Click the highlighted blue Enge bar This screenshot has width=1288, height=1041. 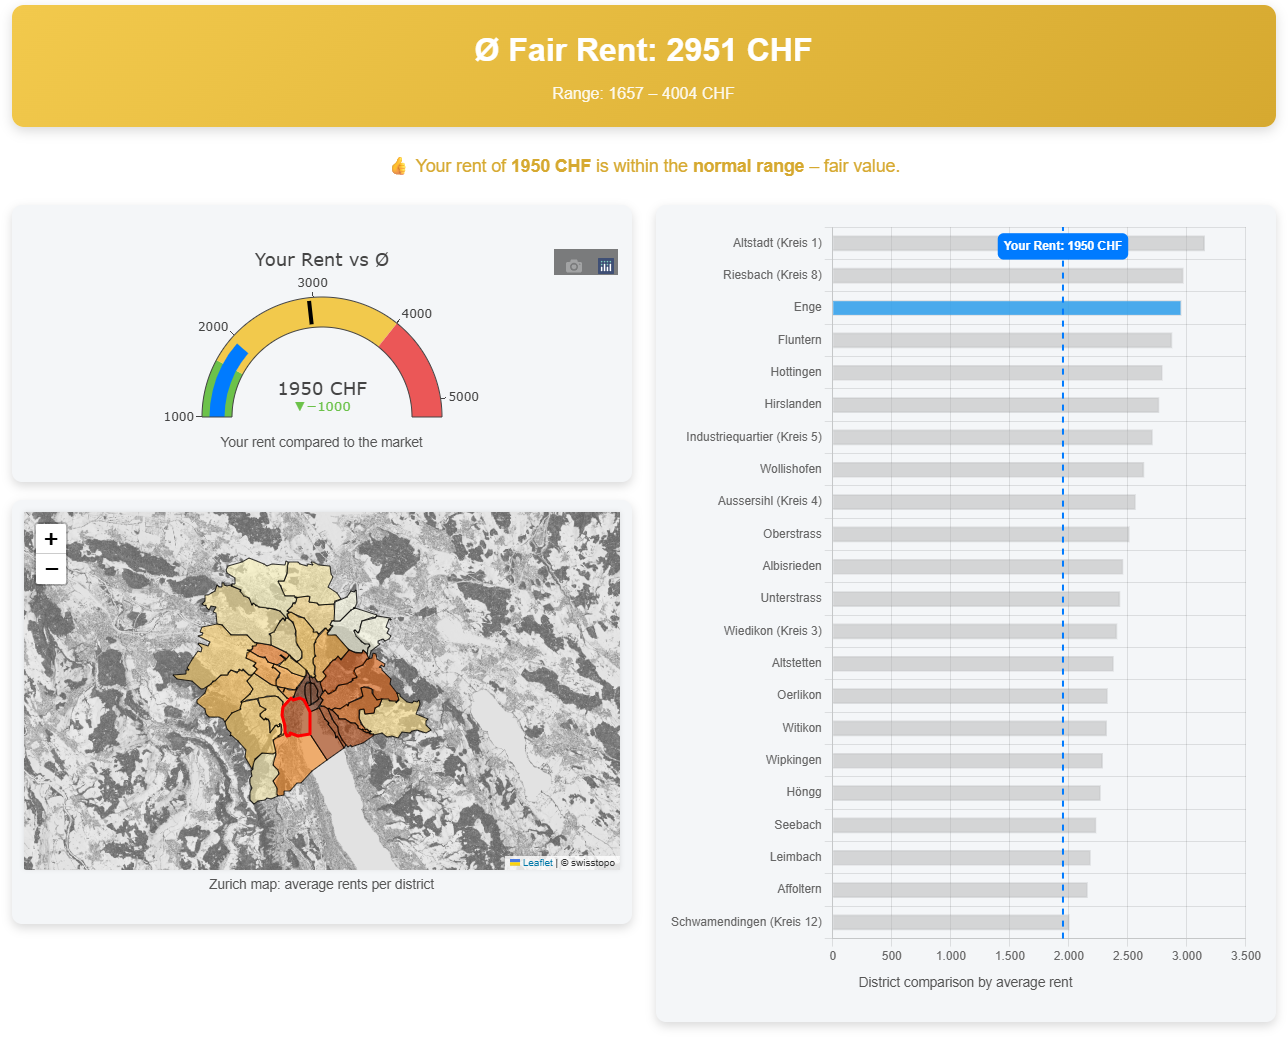point(1006,308)
